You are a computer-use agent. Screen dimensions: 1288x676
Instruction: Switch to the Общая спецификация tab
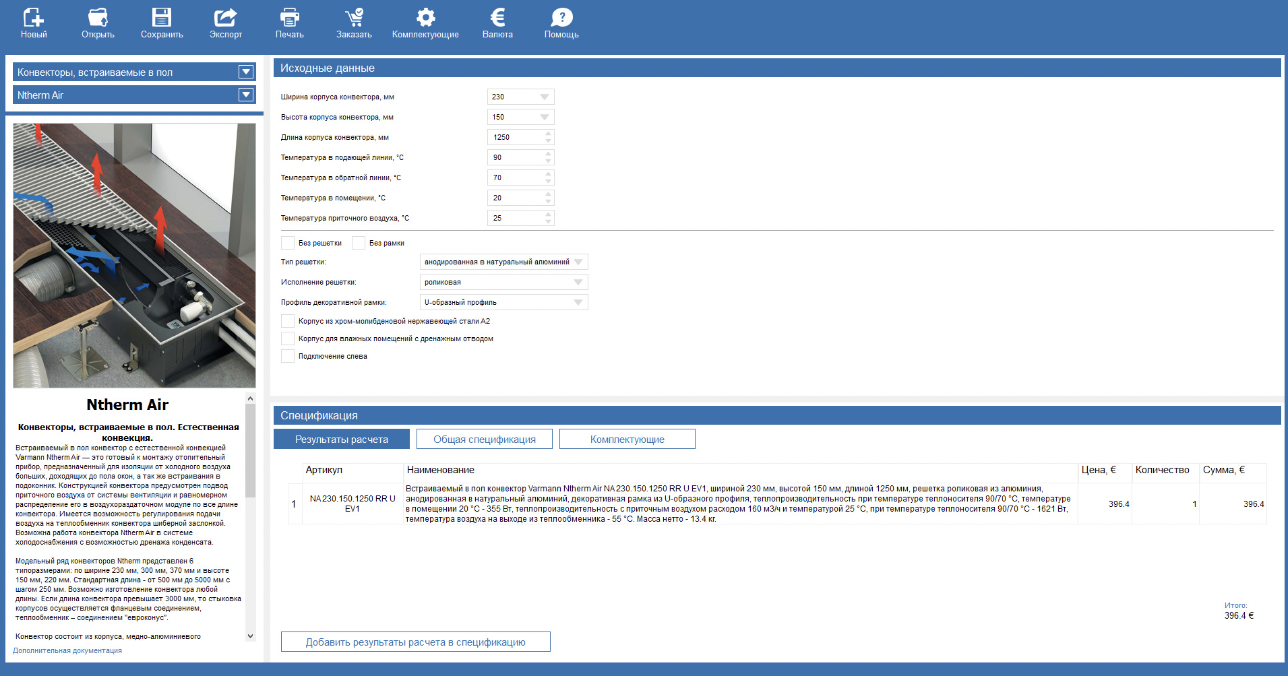point(483,439)
